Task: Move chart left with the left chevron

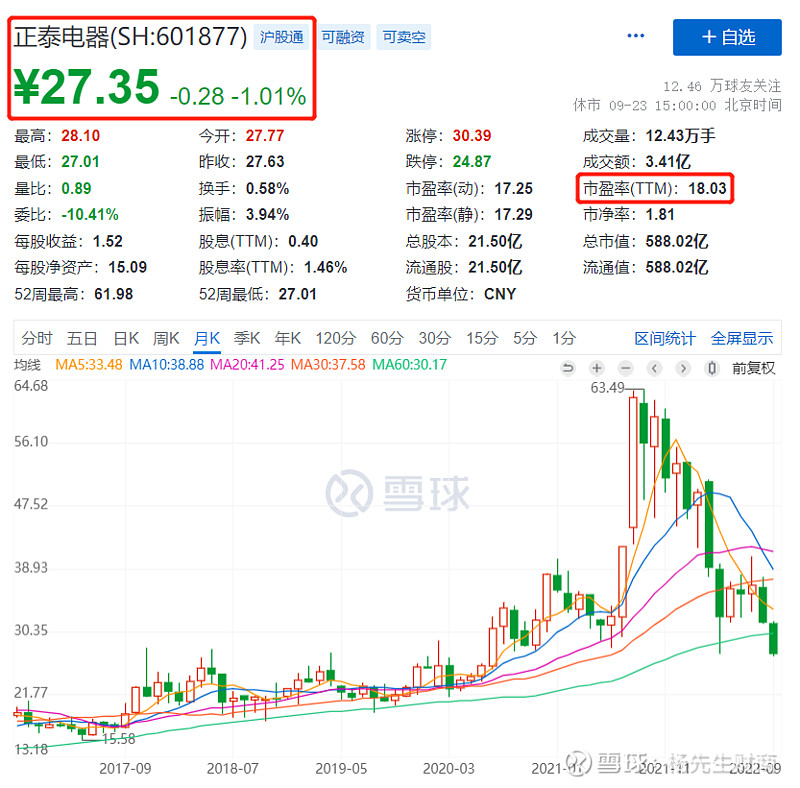Action: pyautogui.click(x=655, y=368)
